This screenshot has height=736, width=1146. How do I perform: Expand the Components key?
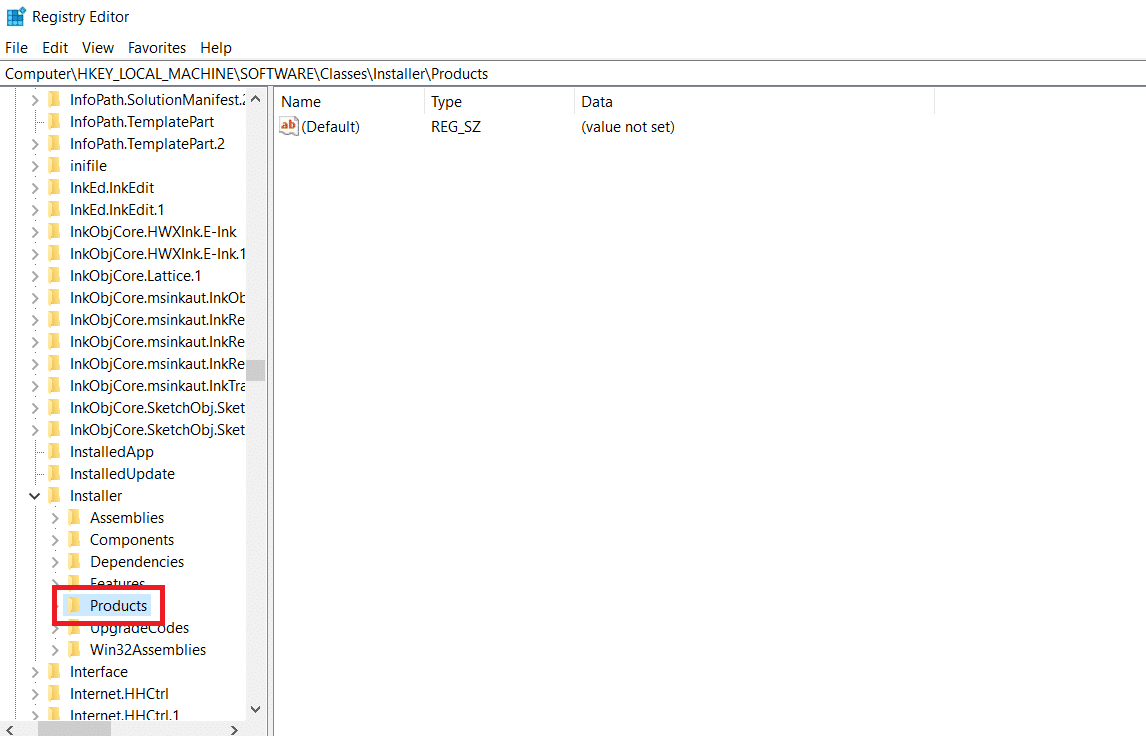pos(55,540)
